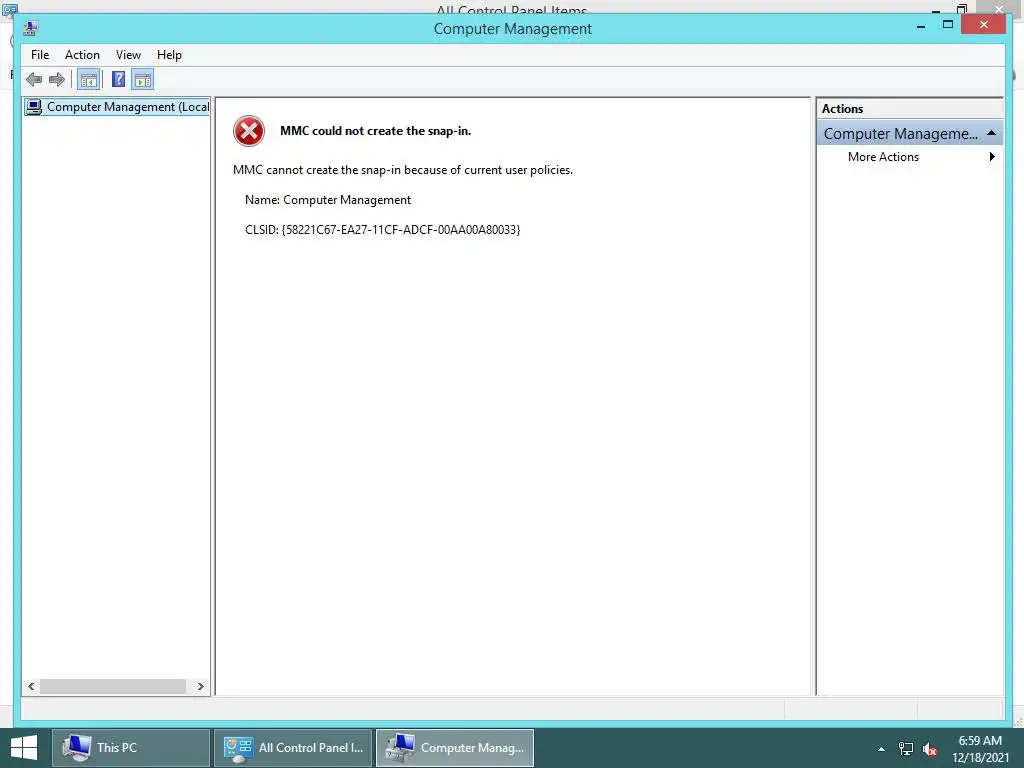Expand More Actions submenu arrow
Viewport: 1024px width, 768px height.
(x=992, y=157)
